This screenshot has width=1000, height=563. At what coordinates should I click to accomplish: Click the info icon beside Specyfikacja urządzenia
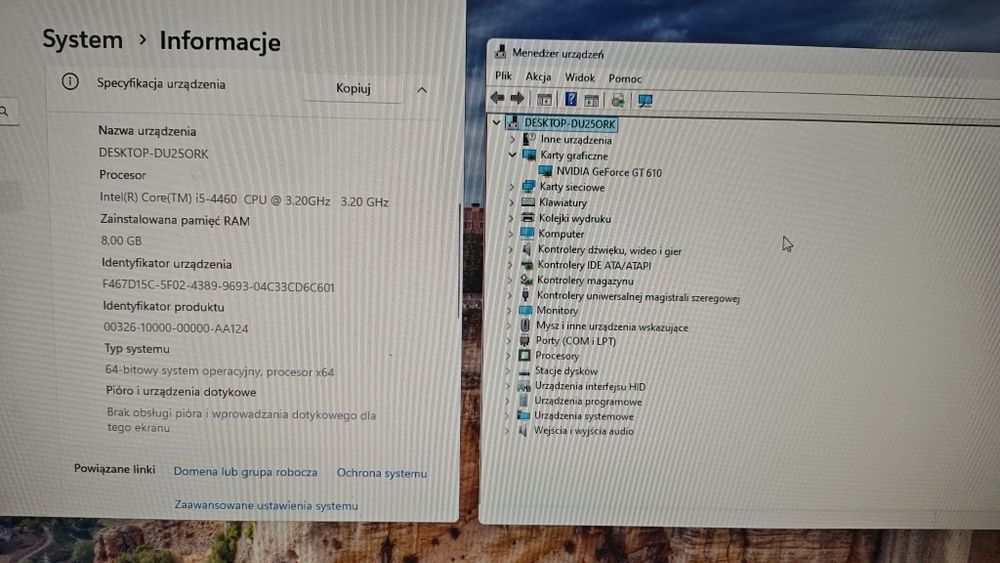pyautogui.click(x=70, y=82)
